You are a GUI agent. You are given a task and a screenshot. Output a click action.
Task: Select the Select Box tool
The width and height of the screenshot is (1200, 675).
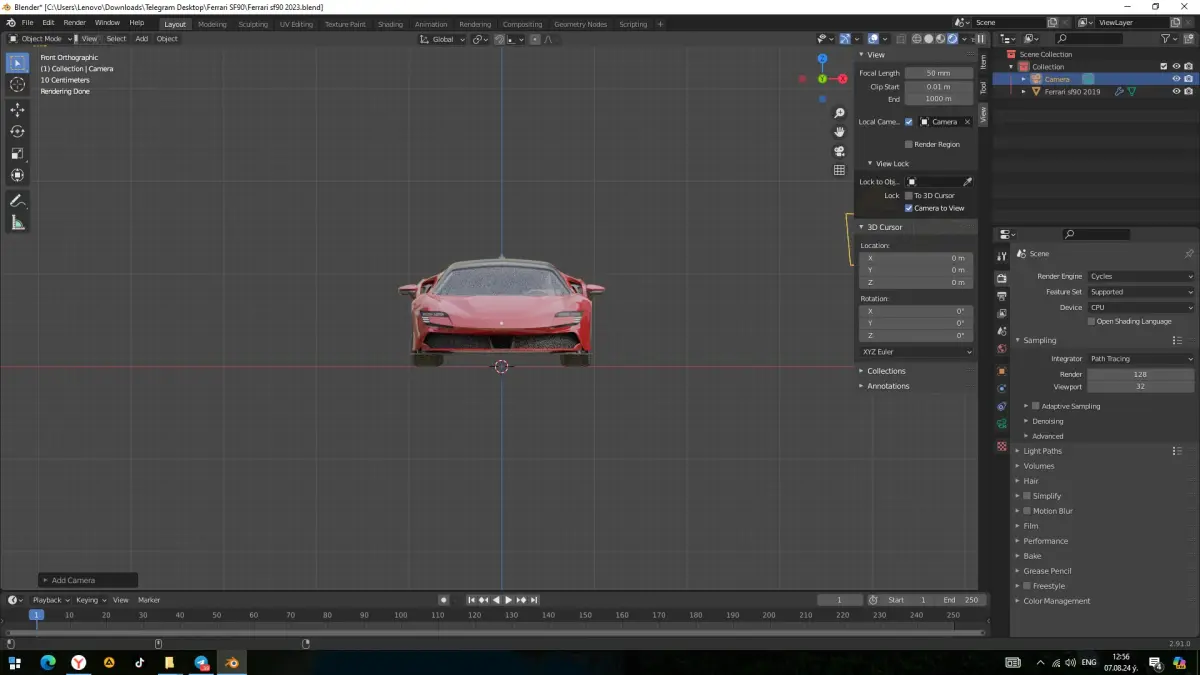(x=17, y=63)
